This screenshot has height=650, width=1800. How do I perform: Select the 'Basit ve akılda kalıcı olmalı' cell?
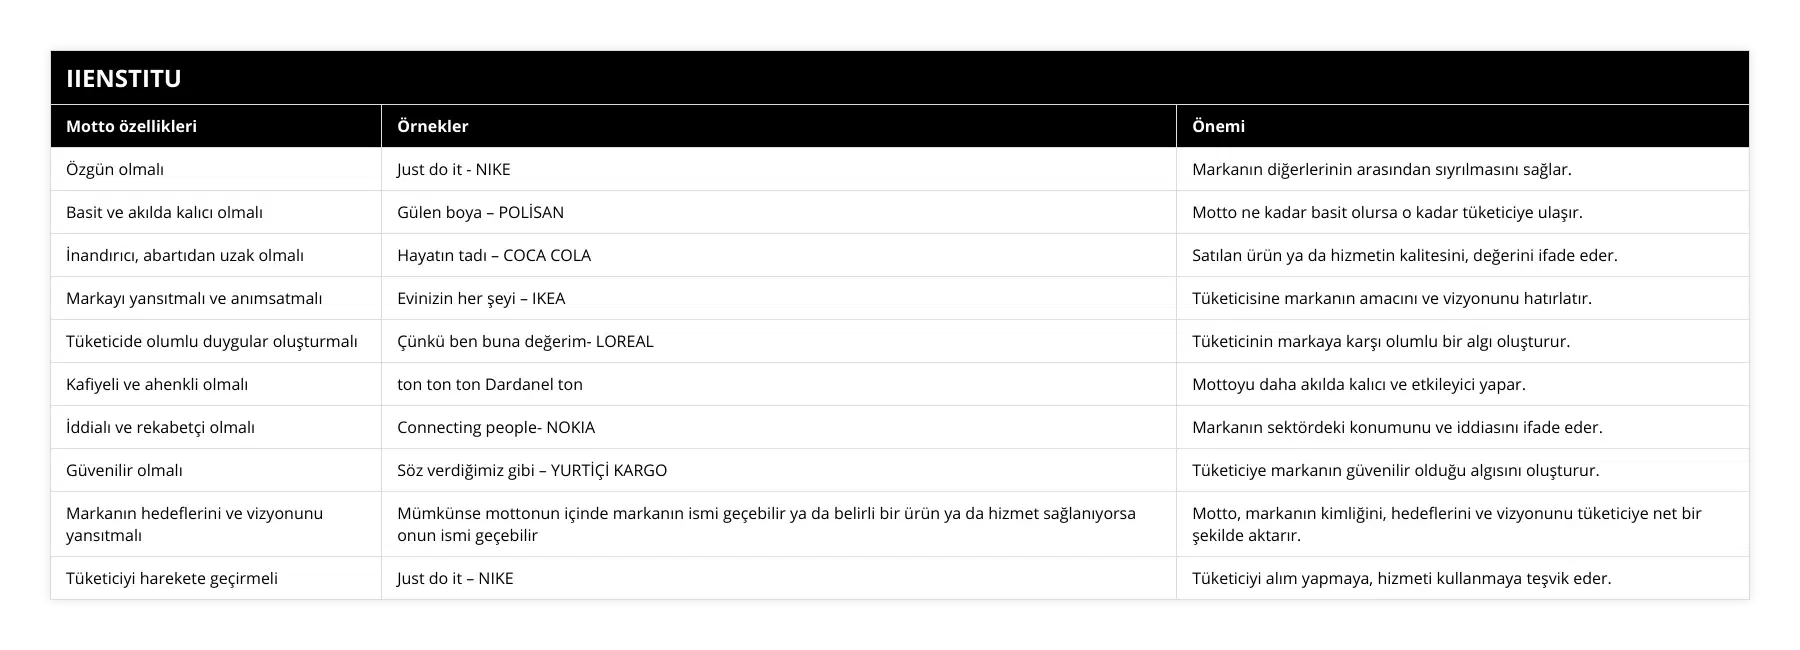(164, 212)
